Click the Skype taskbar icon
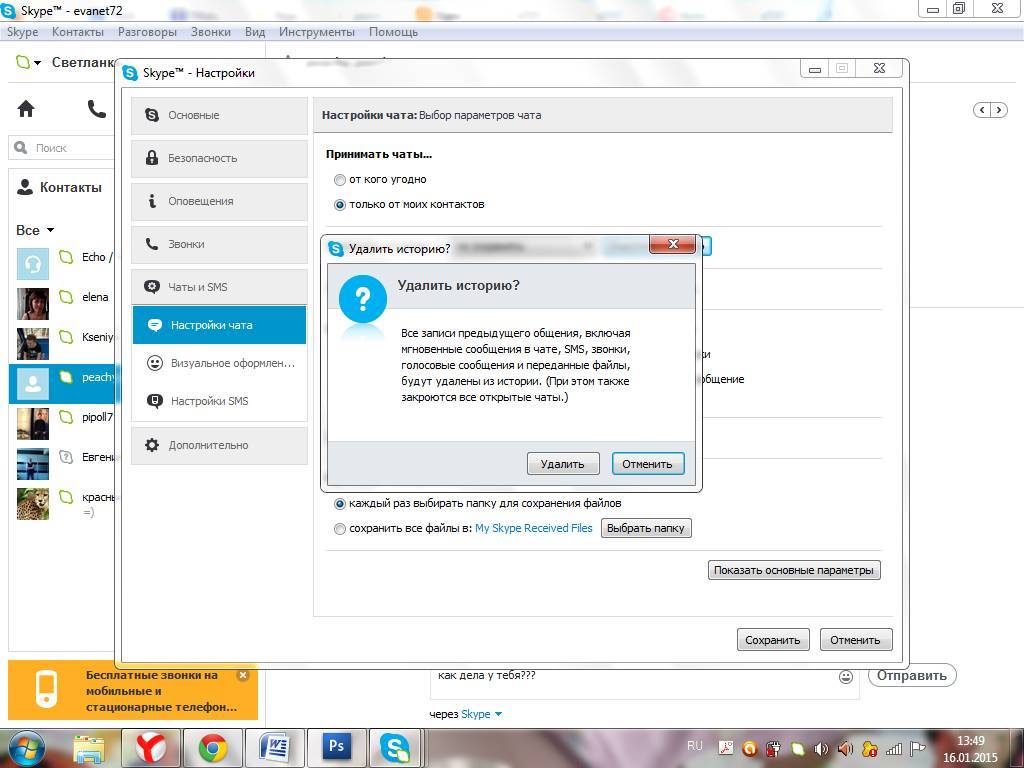 pyautogui.click(x=396, y=749)
